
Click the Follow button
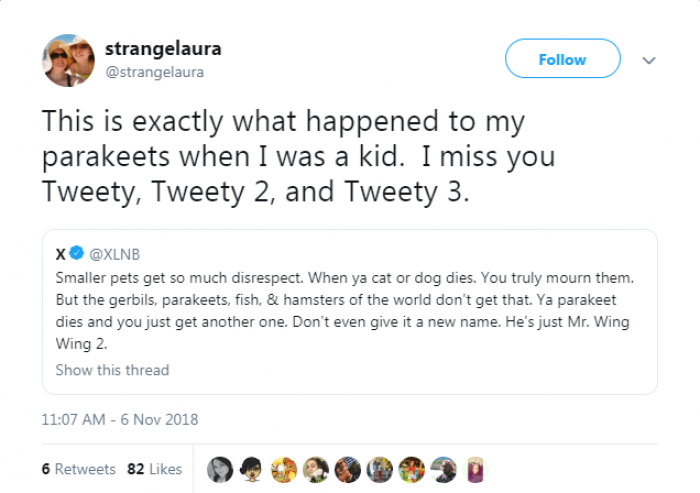(562, 59)
